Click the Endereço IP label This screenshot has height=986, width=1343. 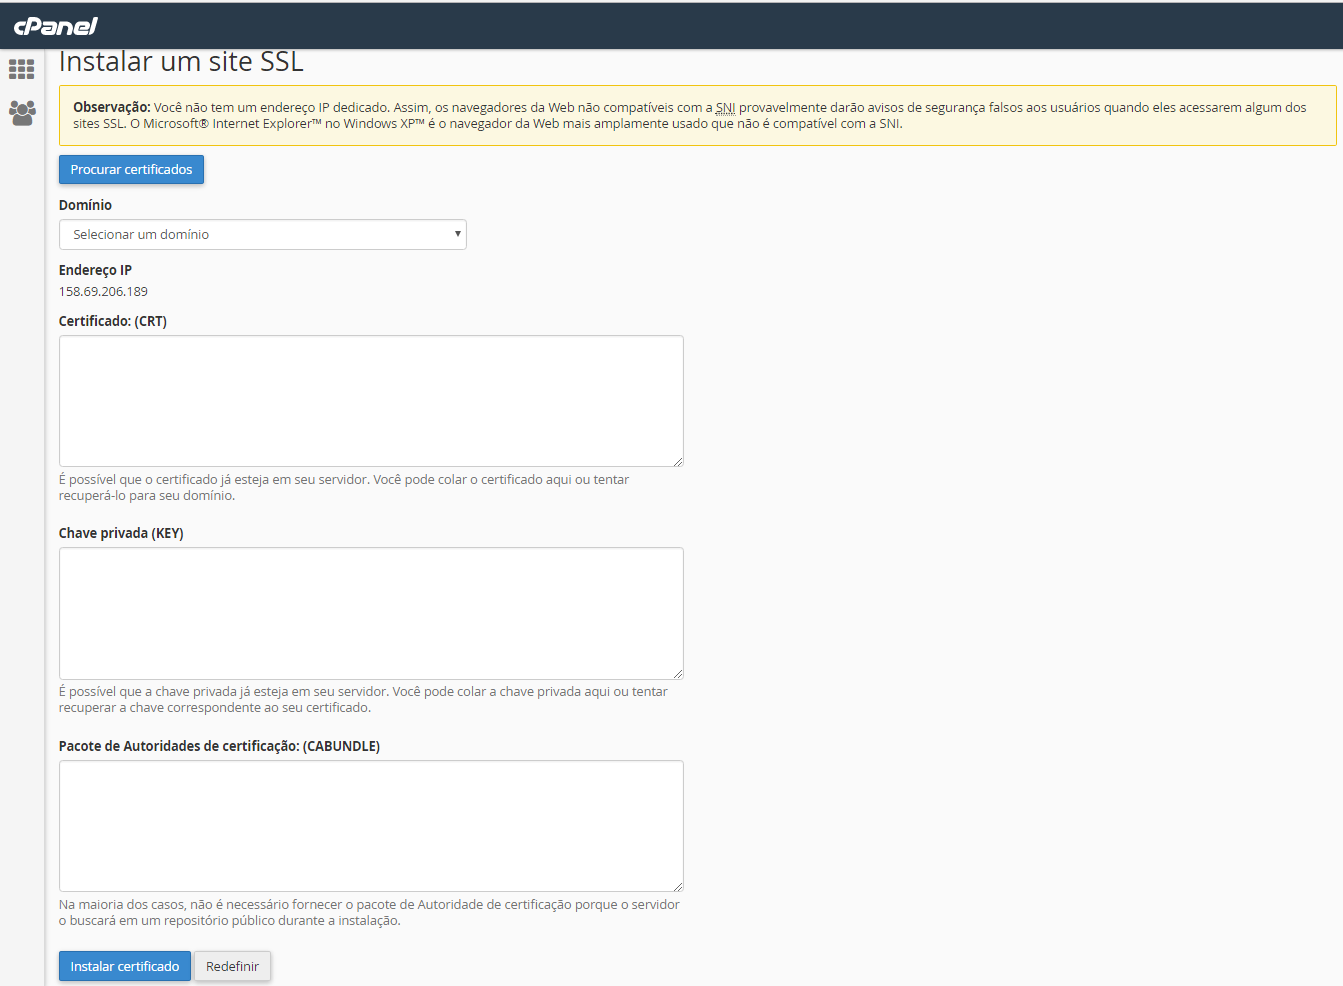click(95, 270)
